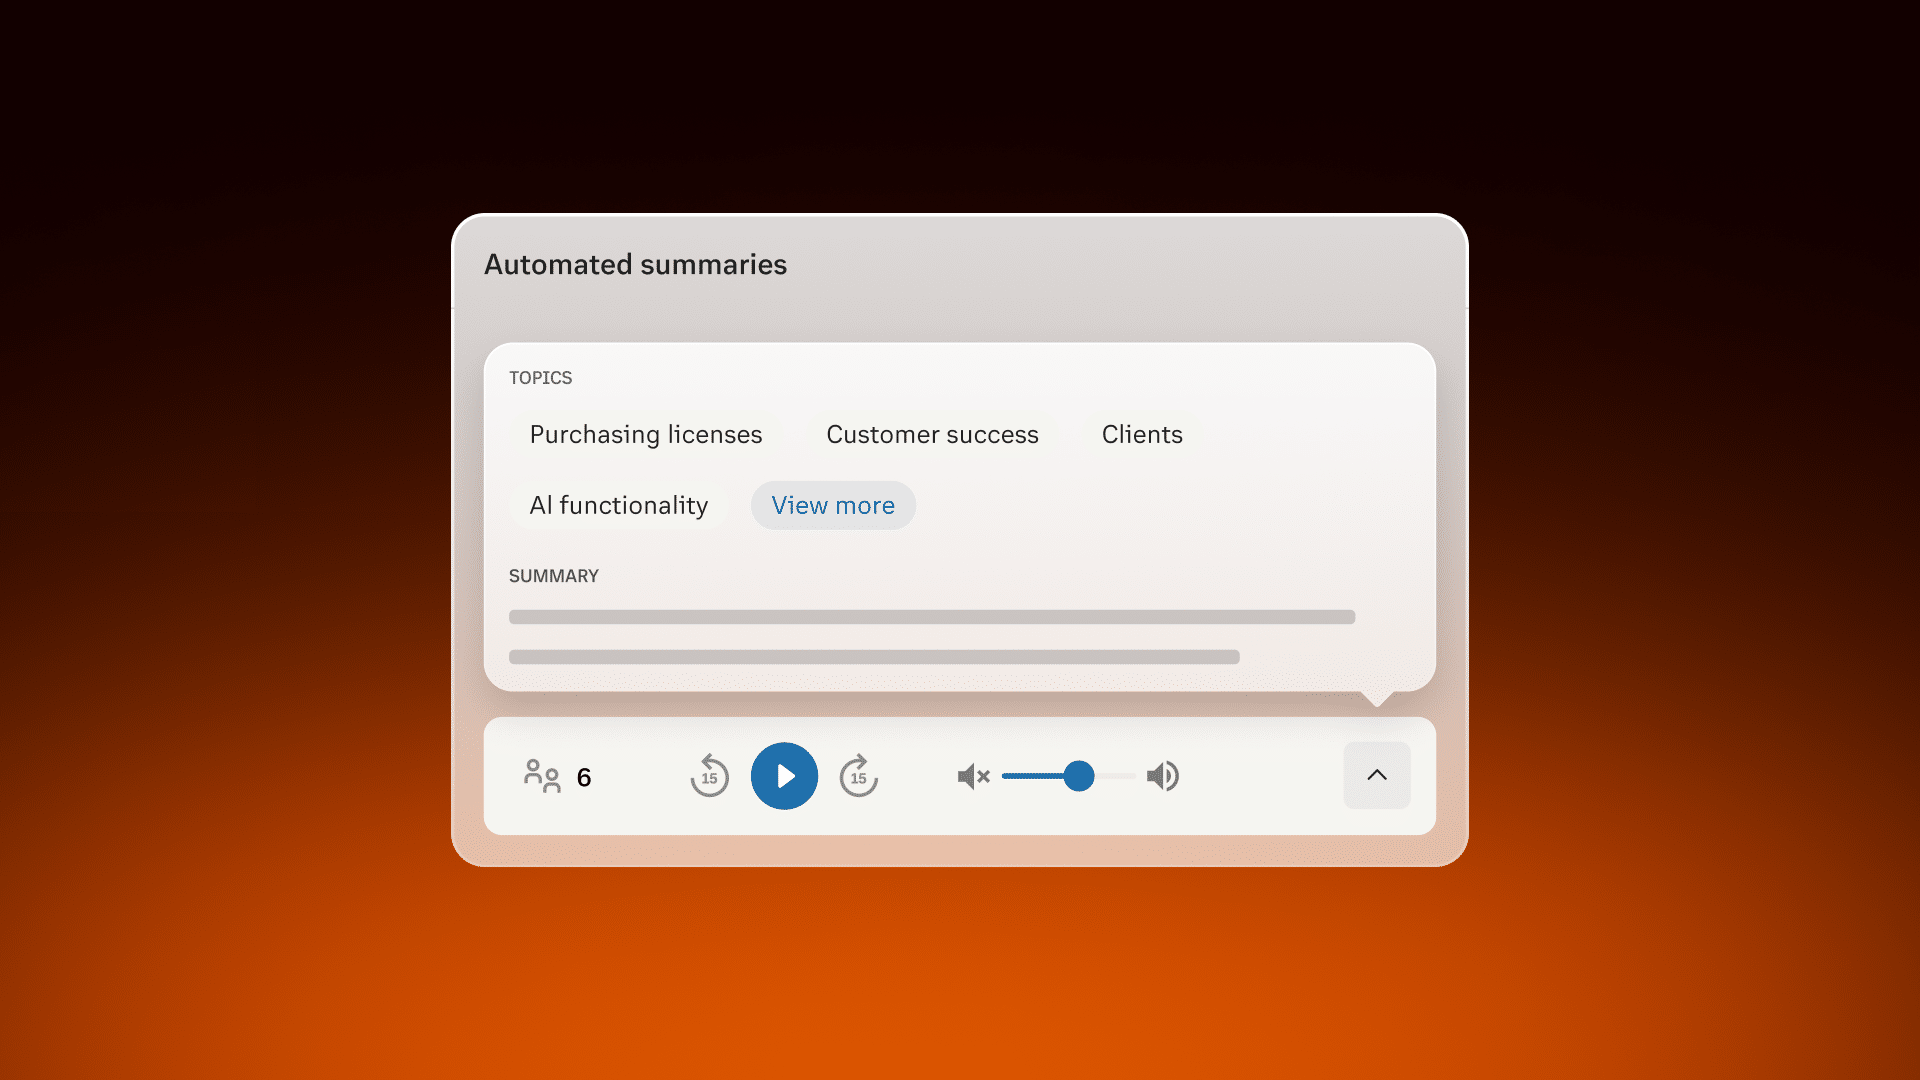
Task: Click the skip back 15 seconds icon
Action: pyautogui.click(x=709, y=775)
